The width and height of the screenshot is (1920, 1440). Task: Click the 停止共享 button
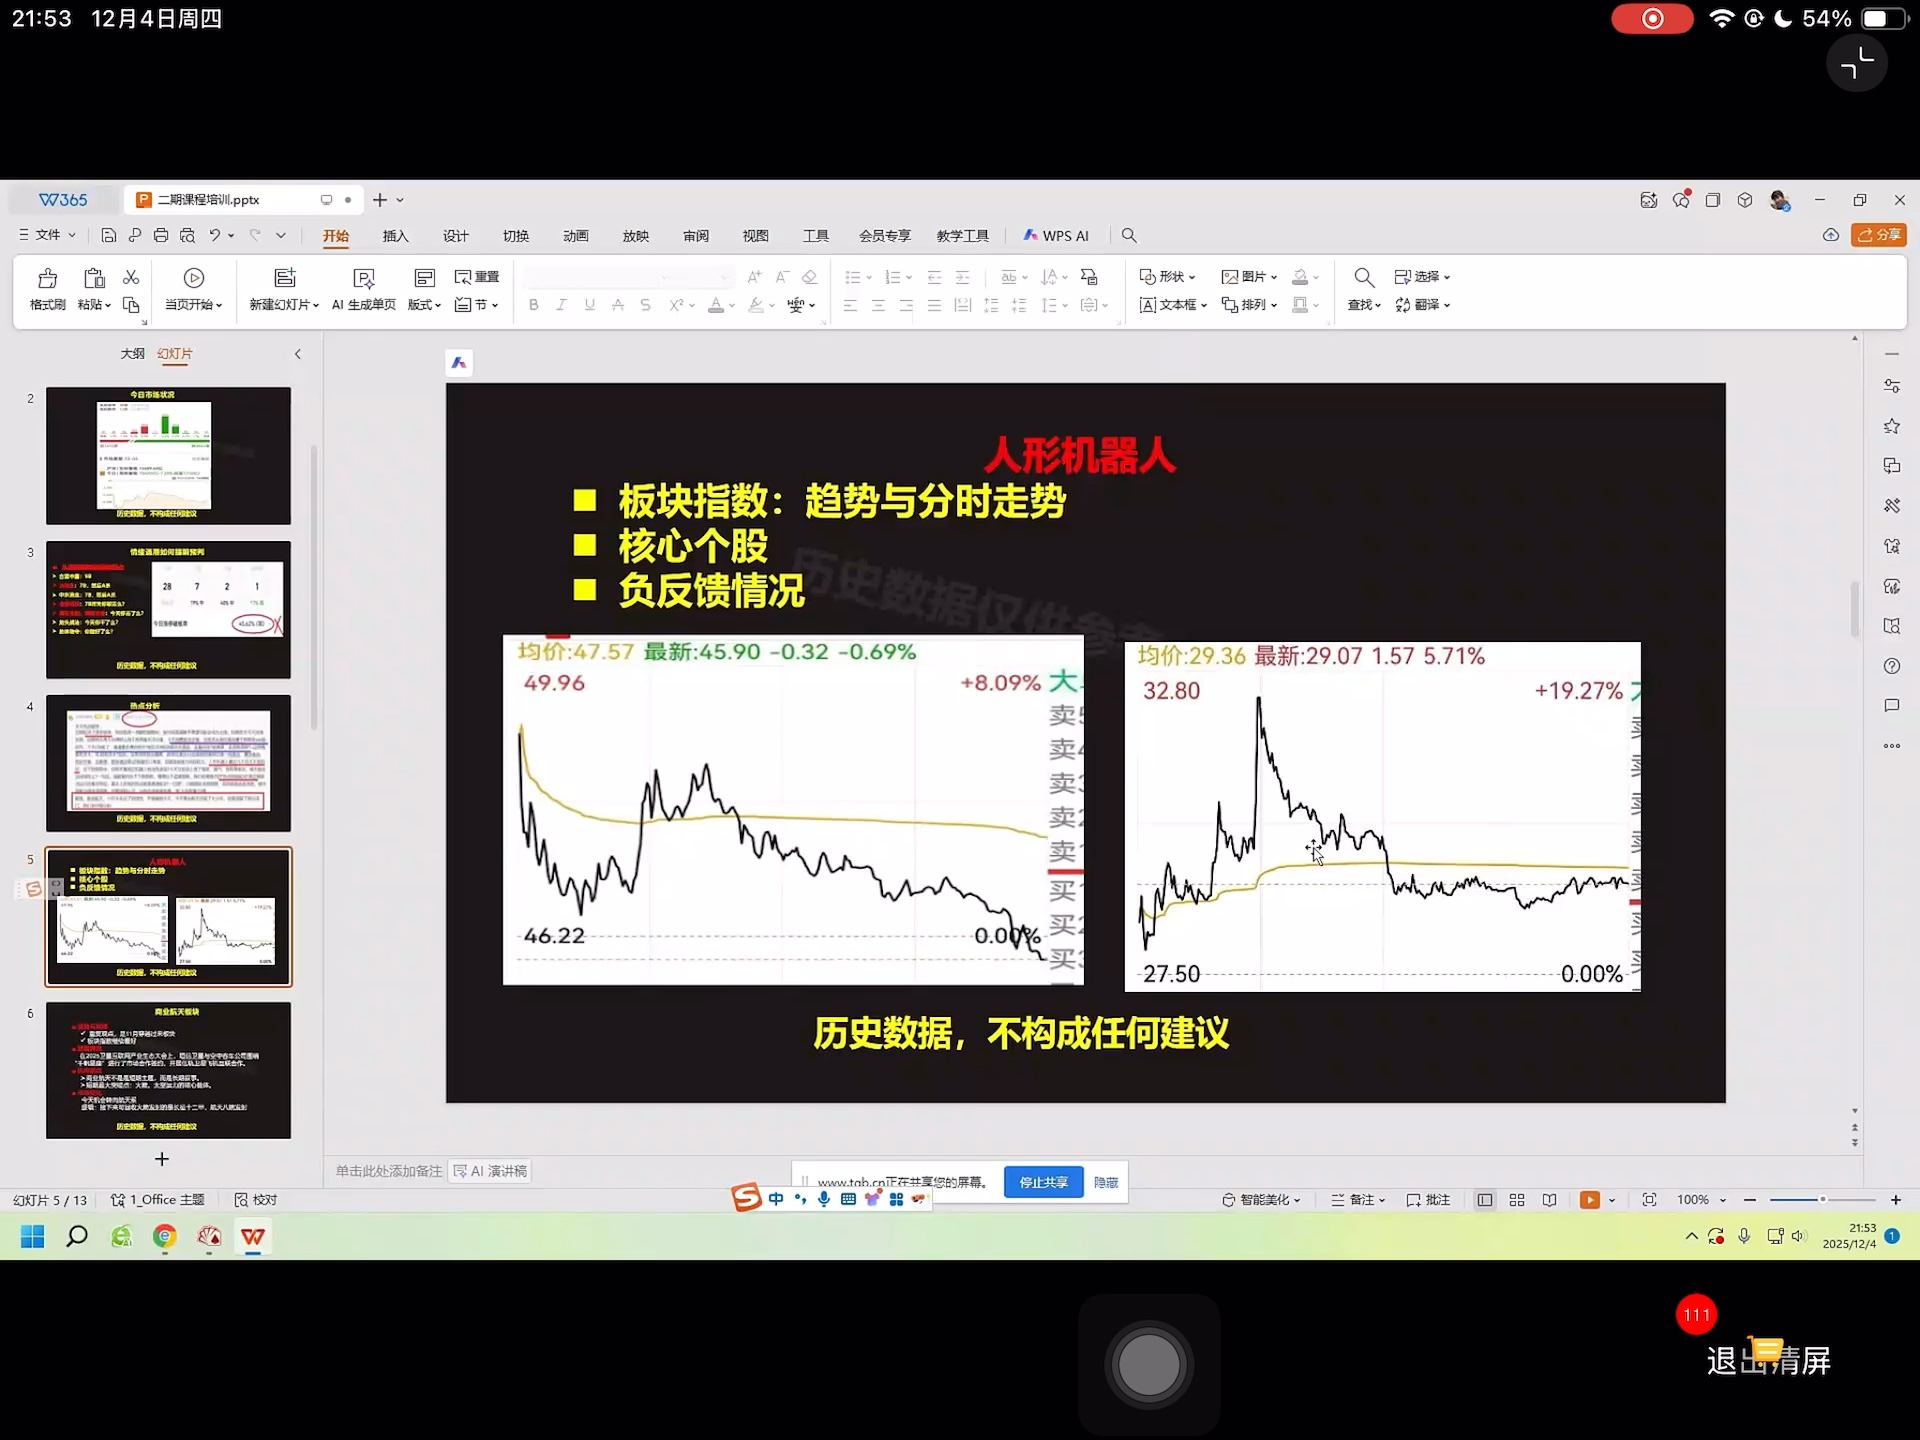click(1043, 1182)
